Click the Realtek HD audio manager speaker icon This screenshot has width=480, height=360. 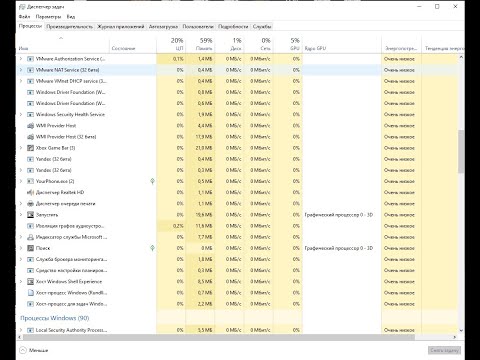point(30,192)
